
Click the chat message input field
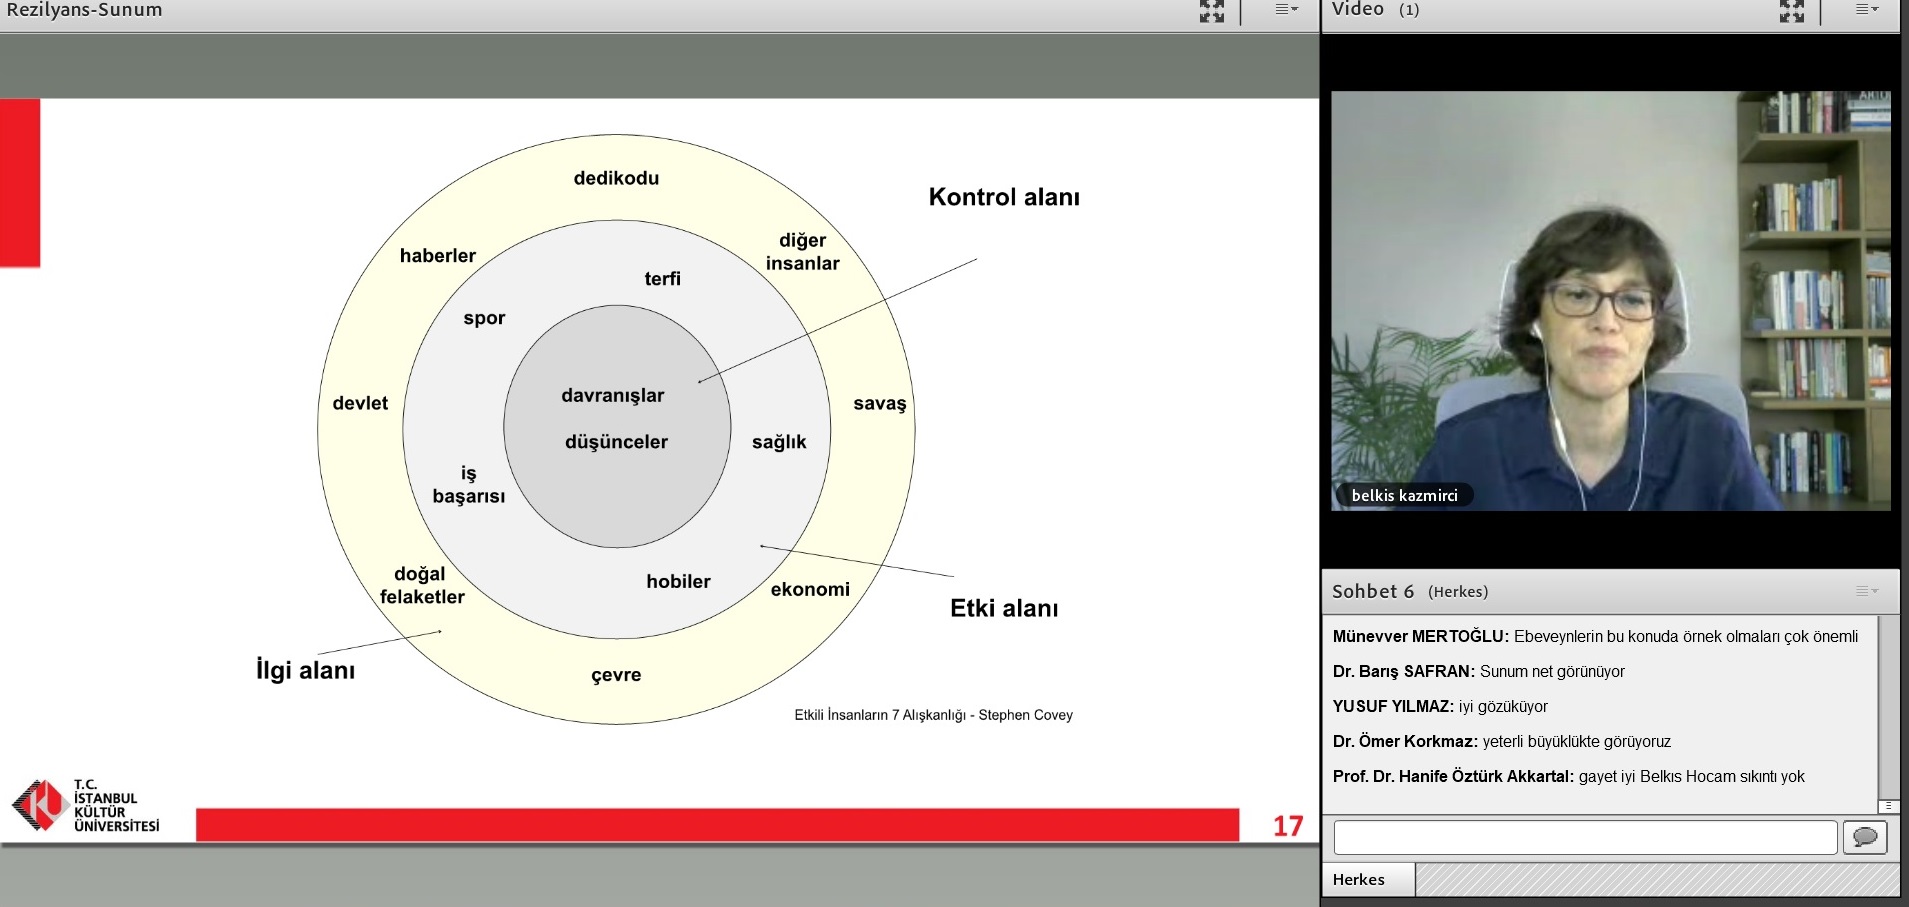coord(1584,837)
